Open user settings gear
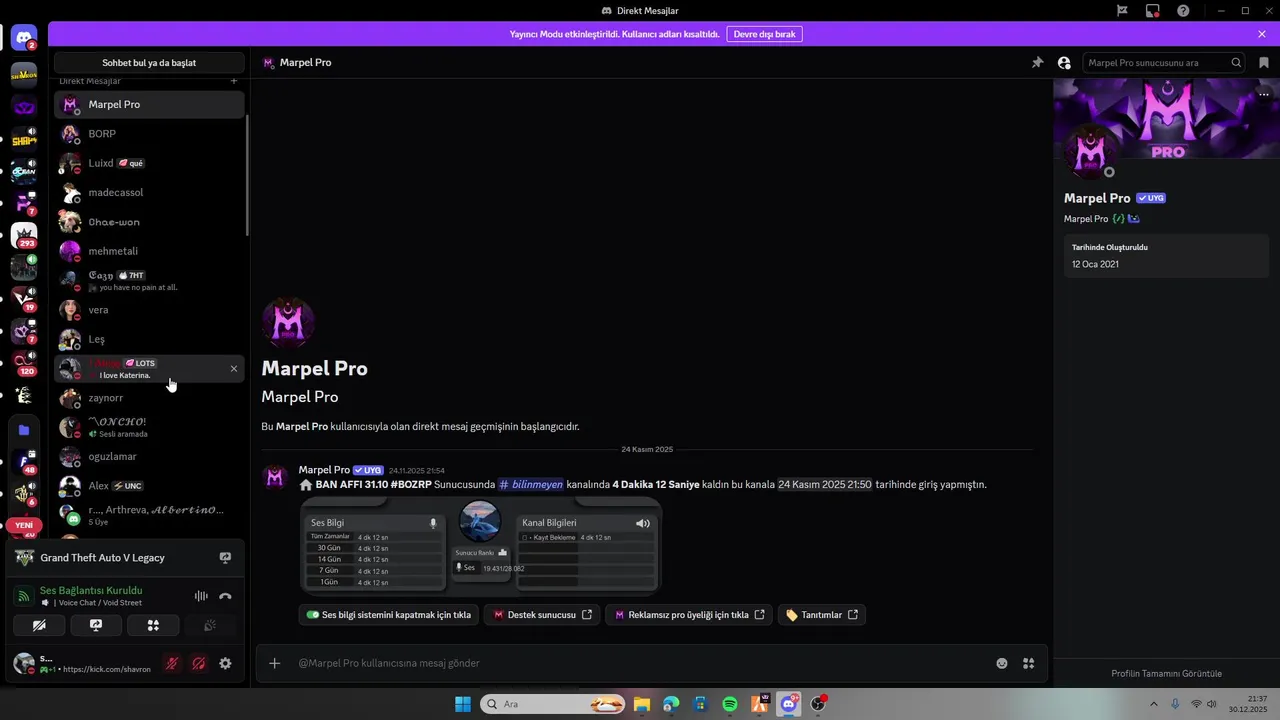 225,663
